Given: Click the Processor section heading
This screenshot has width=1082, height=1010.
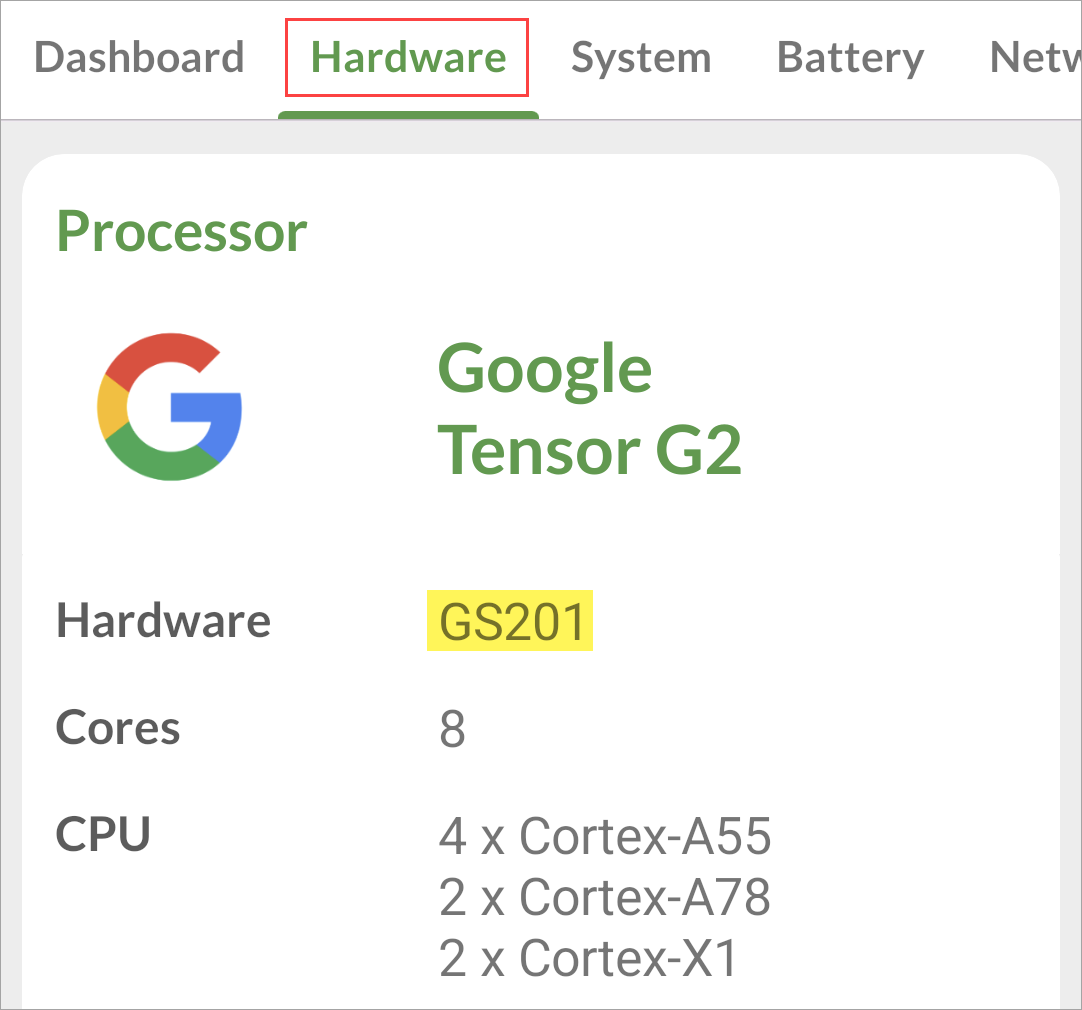Looking at the screenshot, I should coord(181,231).
